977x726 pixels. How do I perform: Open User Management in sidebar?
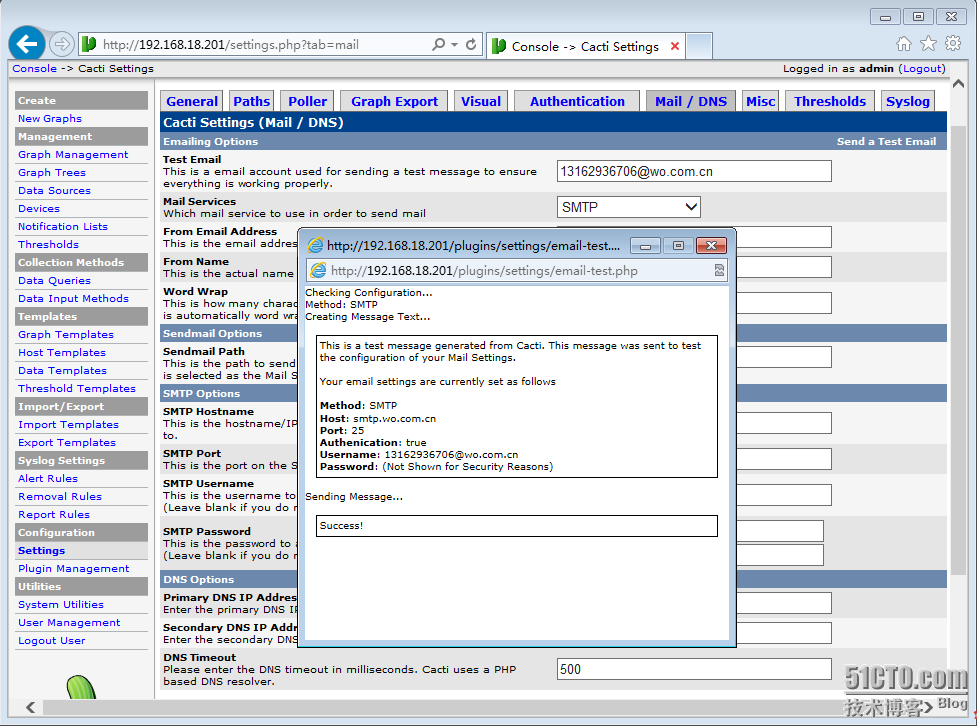click(69, 623)
